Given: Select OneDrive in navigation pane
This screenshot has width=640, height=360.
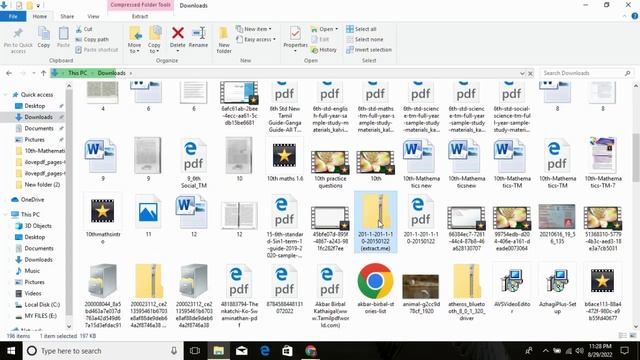Looking at the screenshot, I should tap(32, 200).
